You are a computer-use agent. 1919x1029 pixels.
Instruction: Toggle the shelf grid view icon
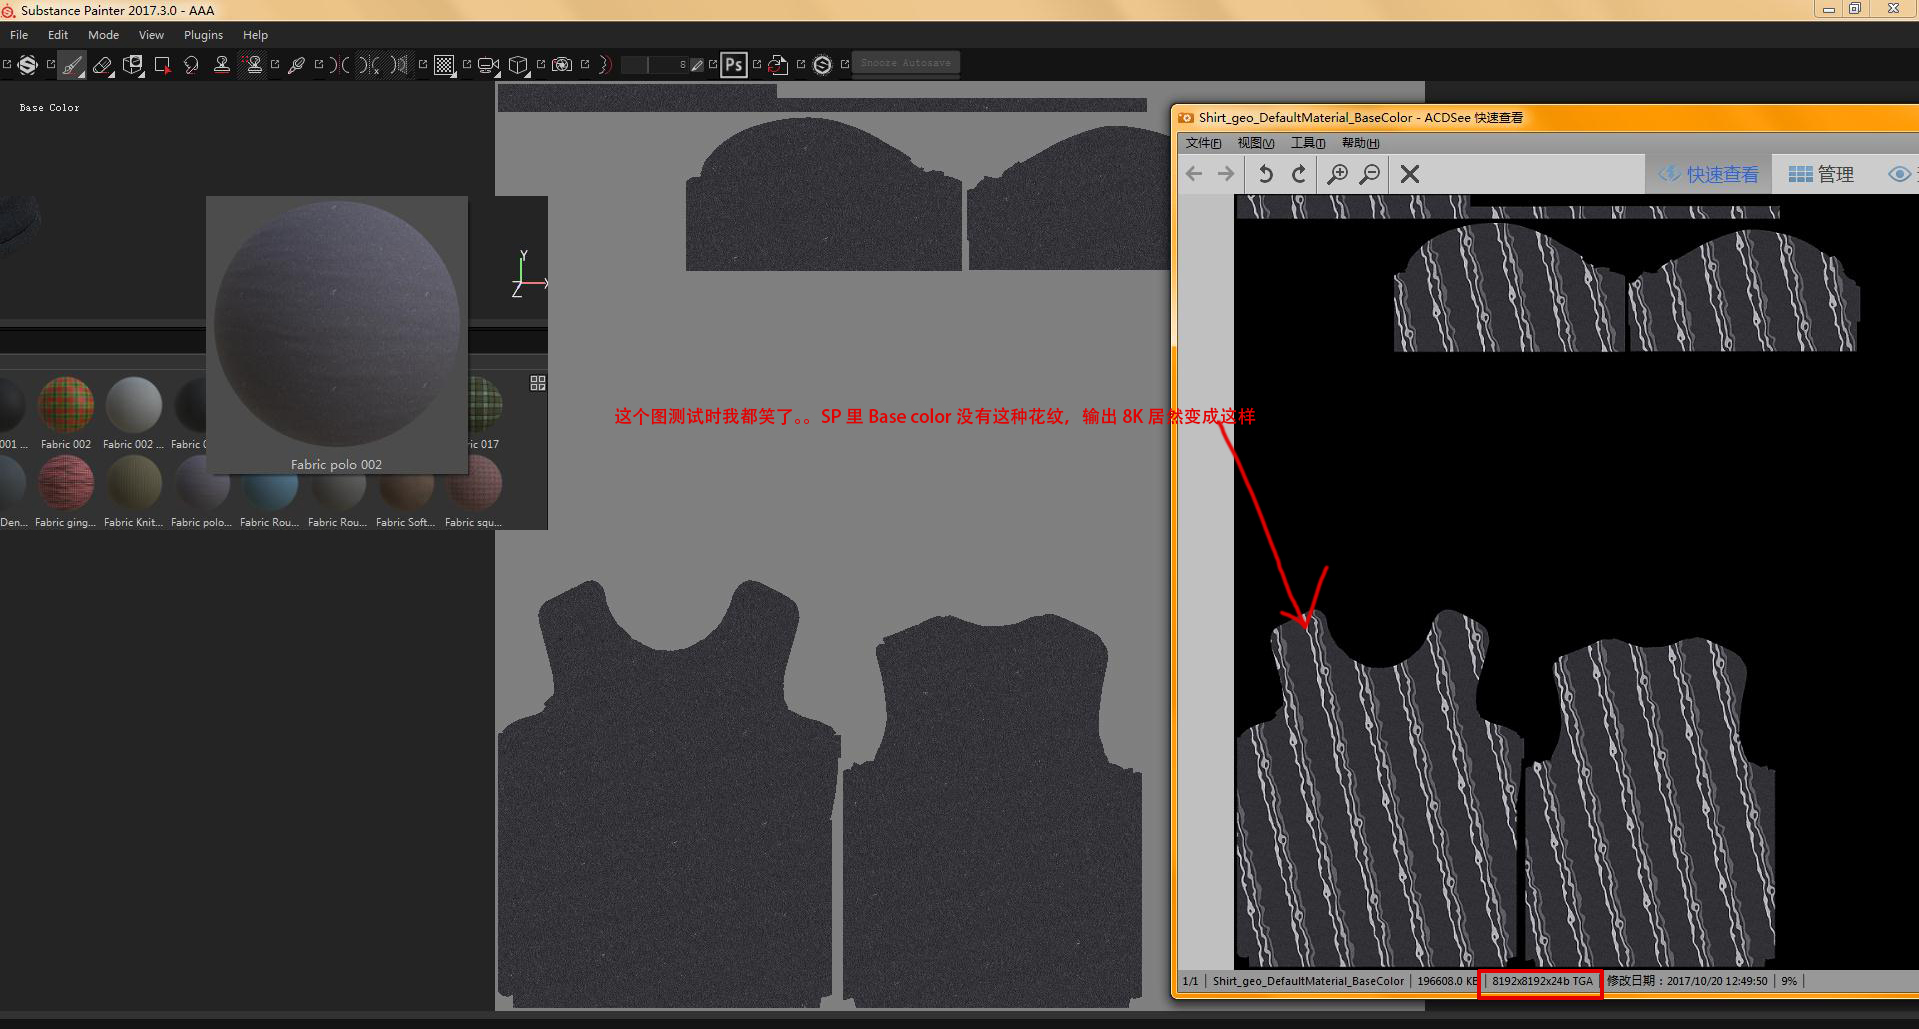(x=538, y=383)
